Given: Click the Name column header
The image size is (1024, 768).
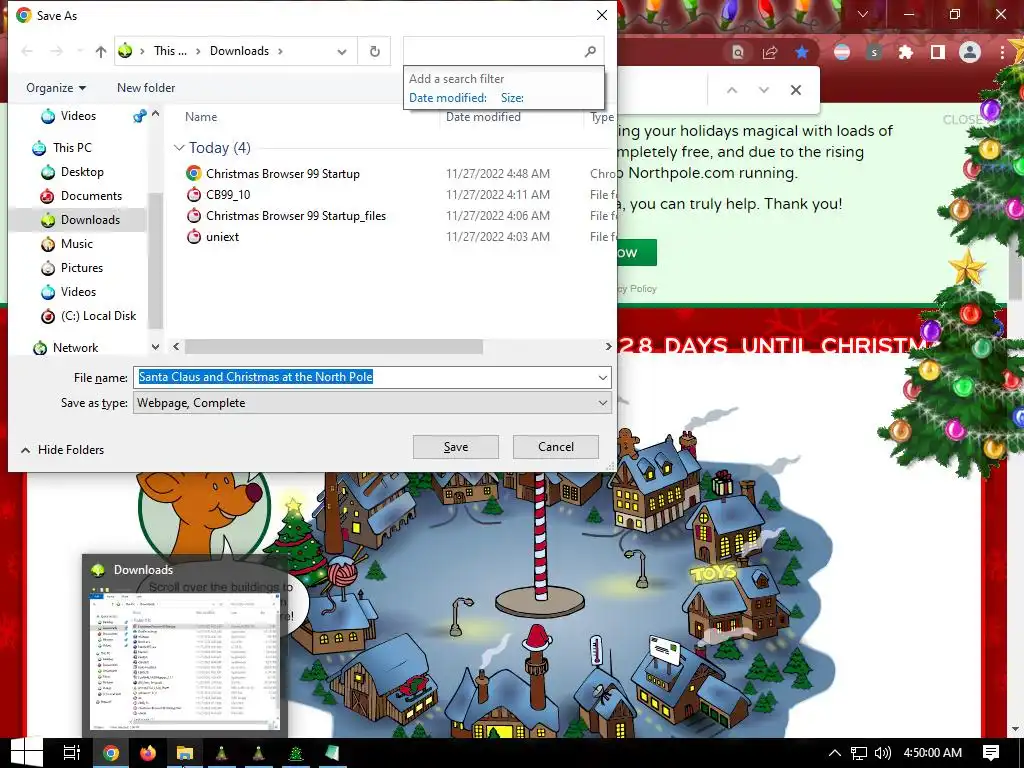Looking at the screenshot, I should [x=201, y=117].
